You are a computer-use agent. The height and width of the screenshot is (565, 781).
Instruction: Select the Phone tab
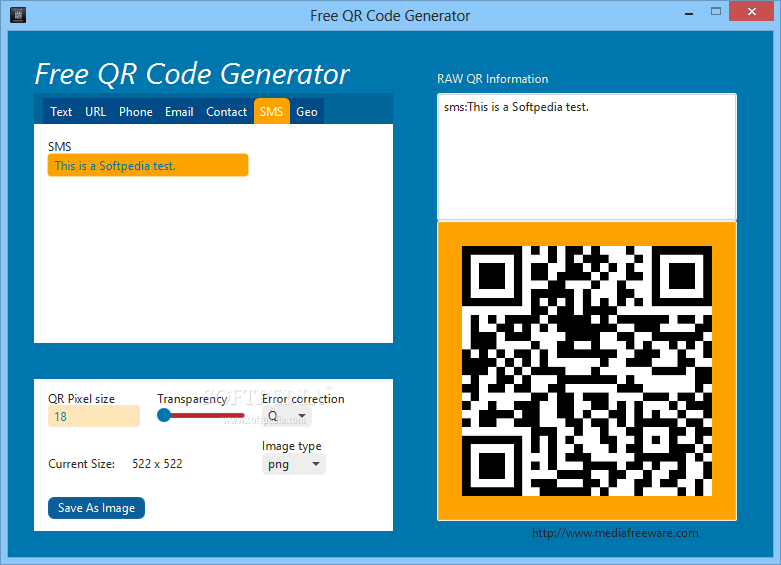135,112
